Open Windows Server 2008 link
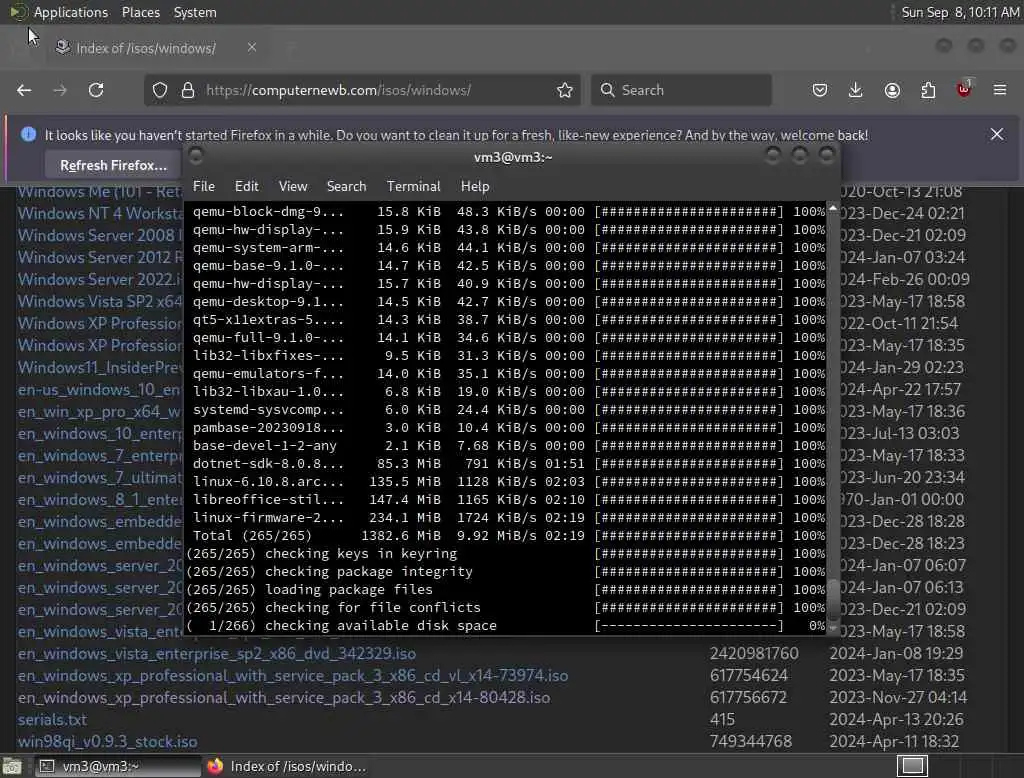The image size is (1024, 778). [101, 235]
